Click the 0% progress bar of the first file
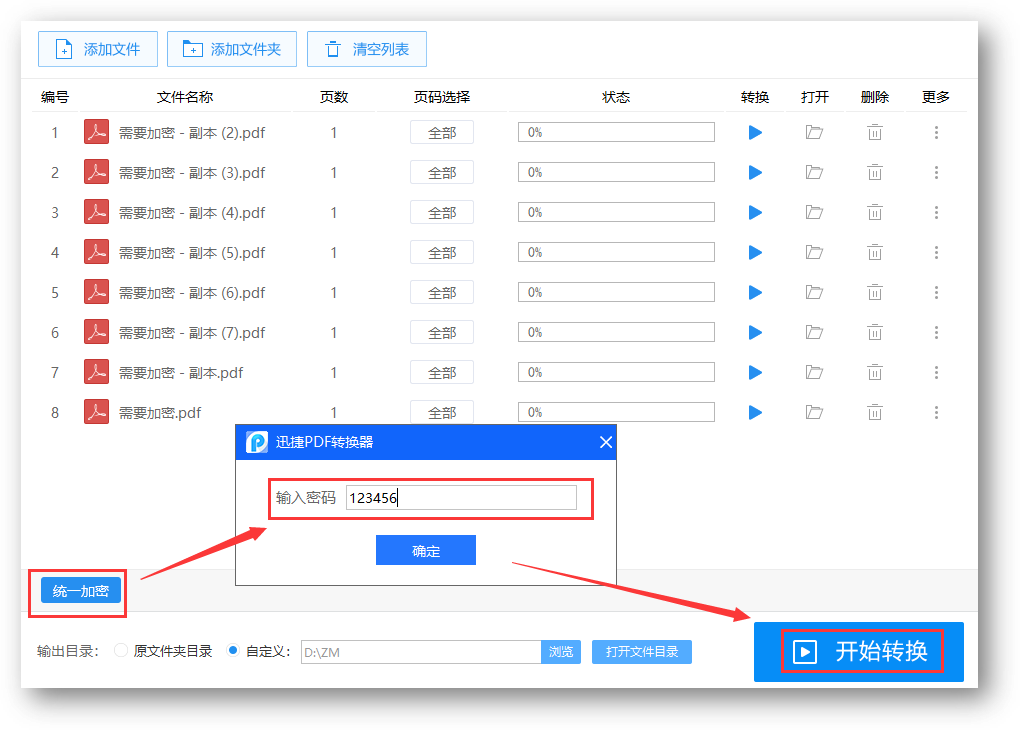 click(616, 131)
